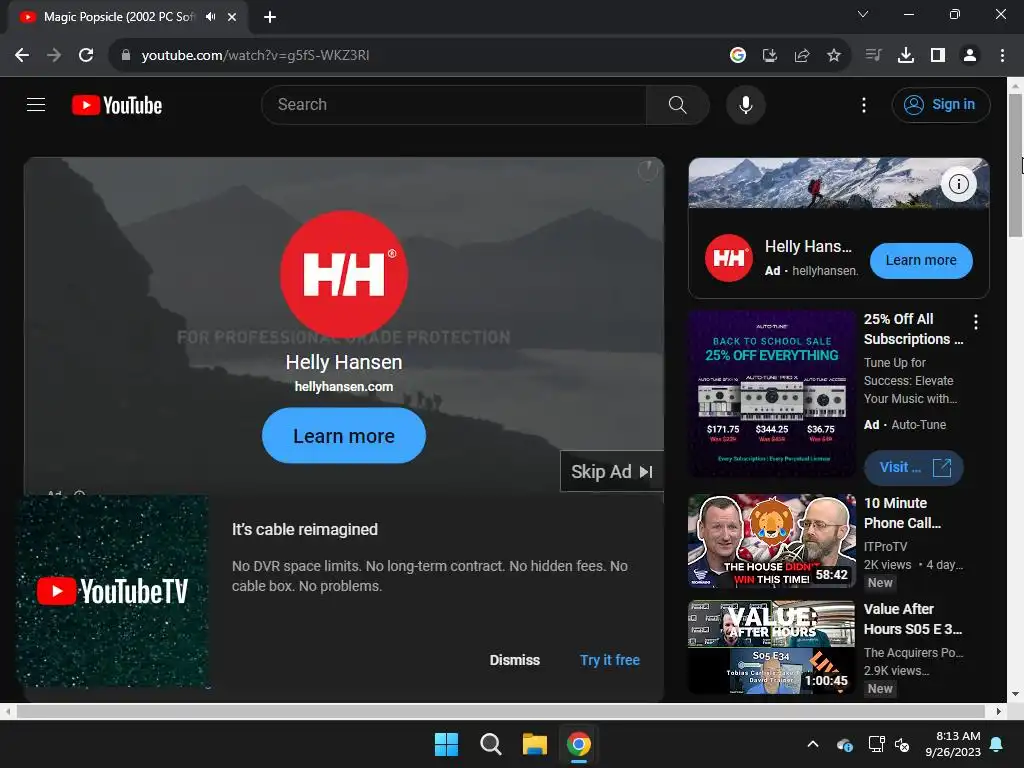Mute the tab via its speaker icon
Image resolution: width=1024 pixels, height=768 pixels.
click(x=210, y=16)
